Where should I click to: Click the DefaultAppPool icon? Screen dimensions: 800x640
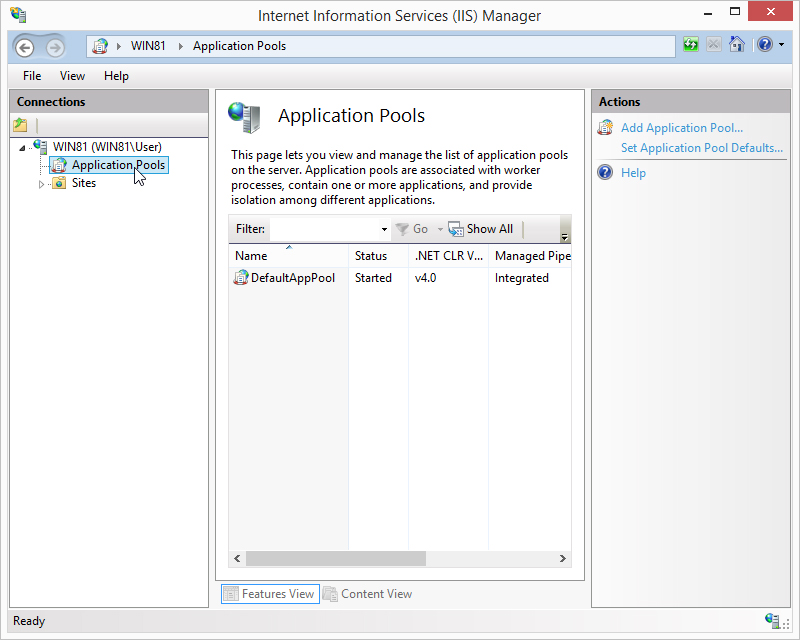[241, 278]
